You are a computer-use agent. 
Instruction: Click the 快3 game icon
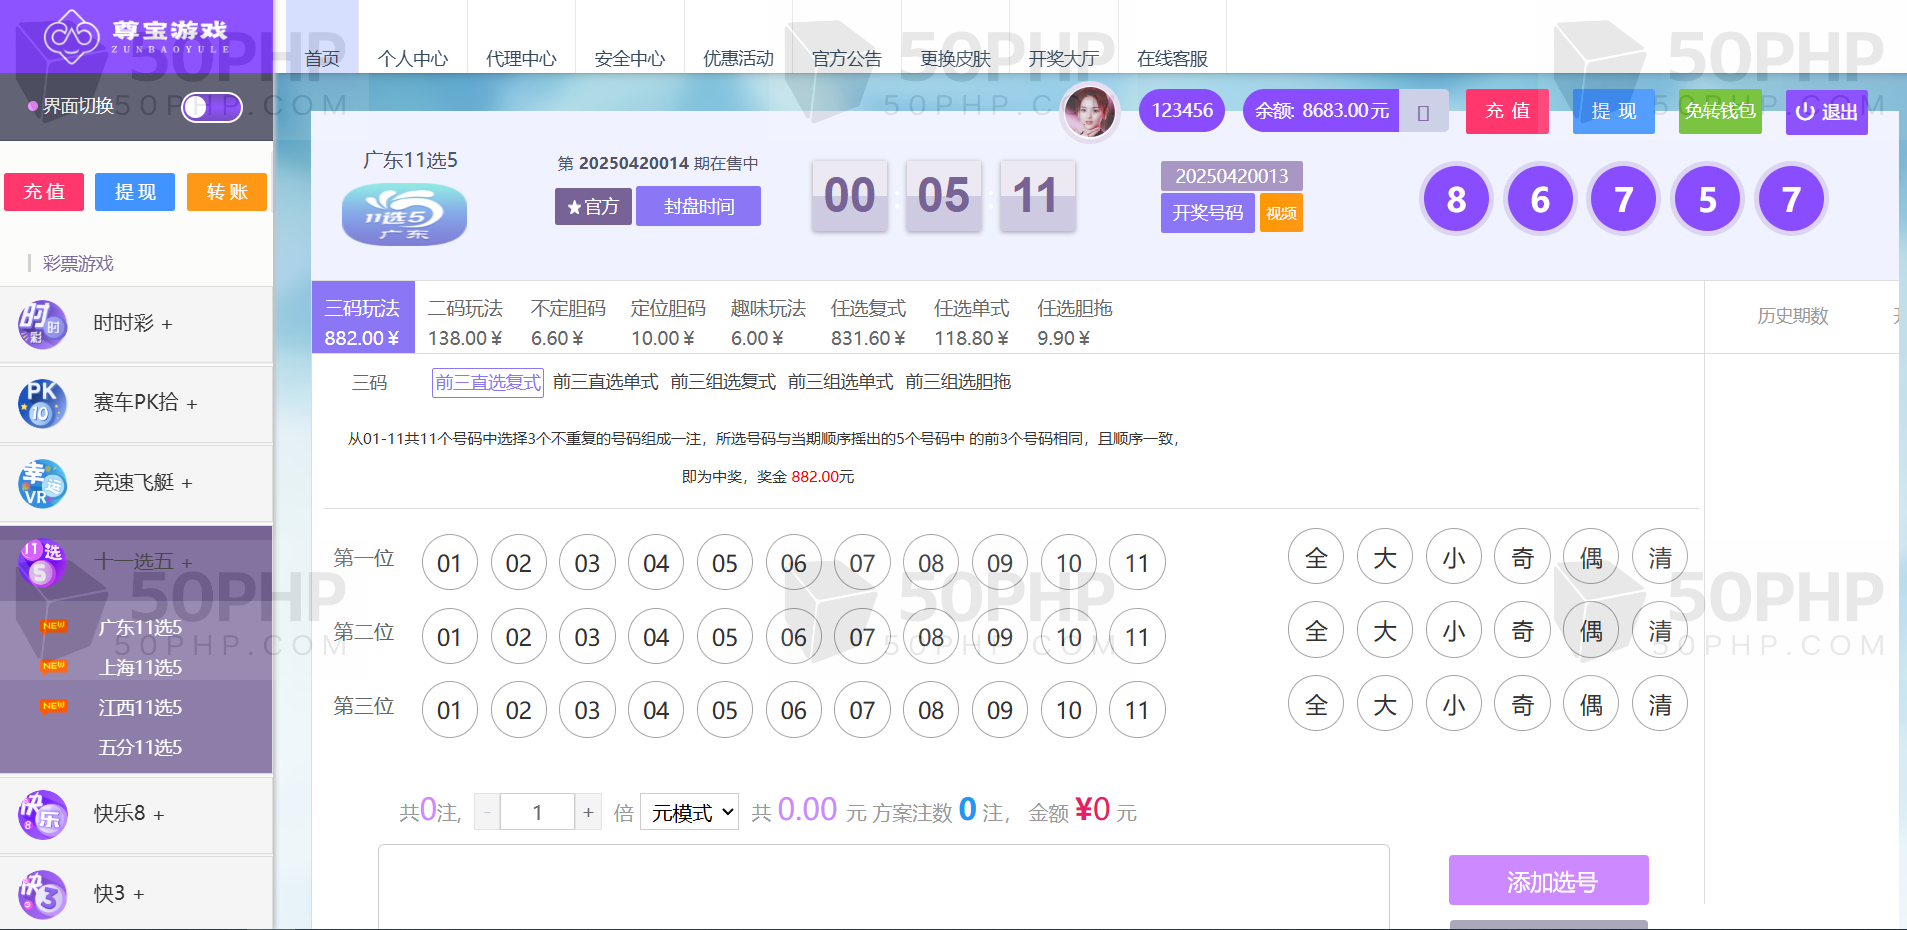[42, 893]
